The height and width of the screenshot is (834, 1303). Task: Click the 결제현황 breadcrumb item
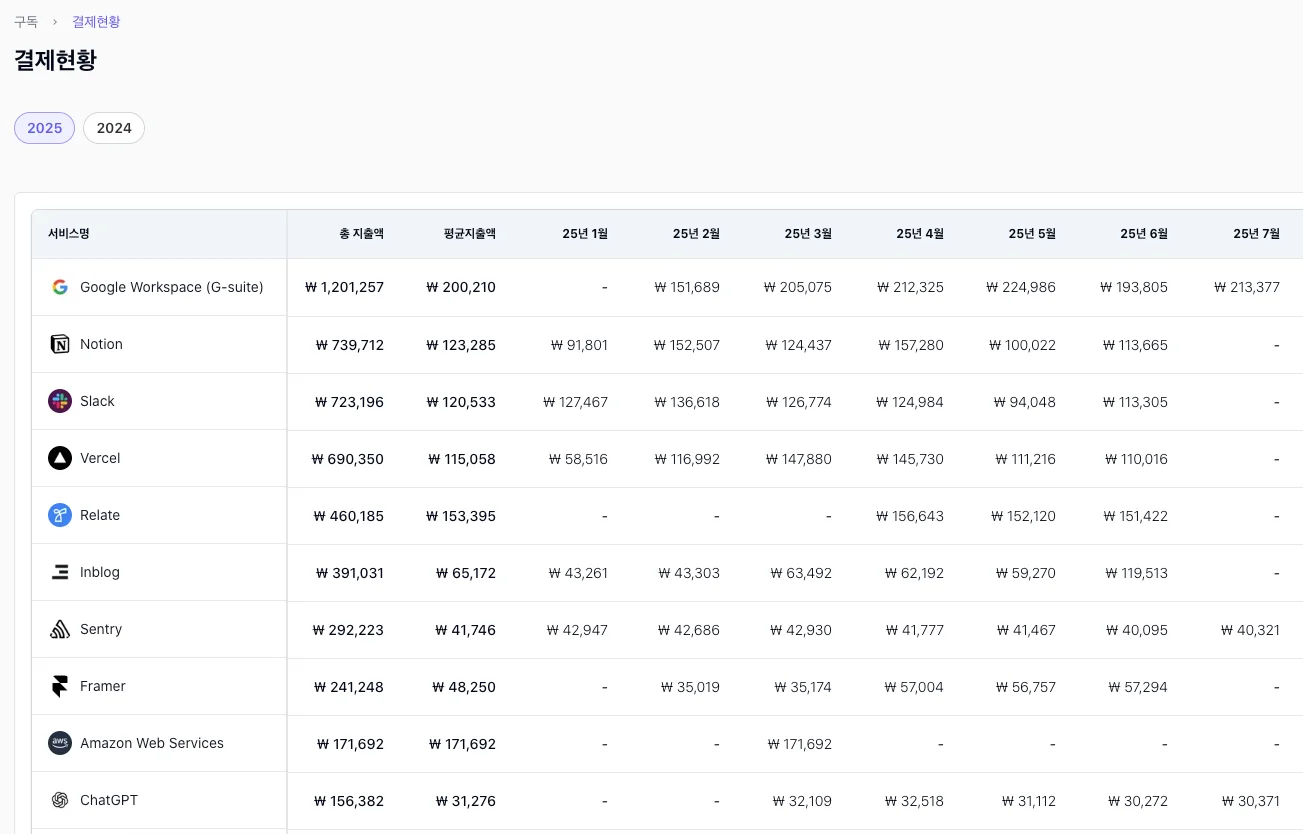(96, 22)
